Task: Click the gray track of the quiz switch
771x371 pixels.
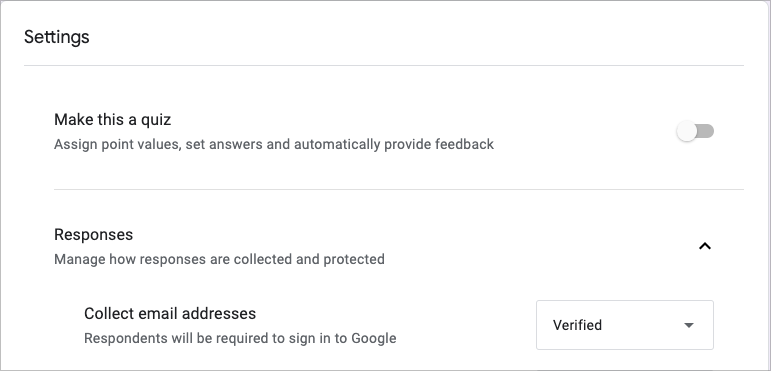Action: pyautogui.click(x=706, y=131)
